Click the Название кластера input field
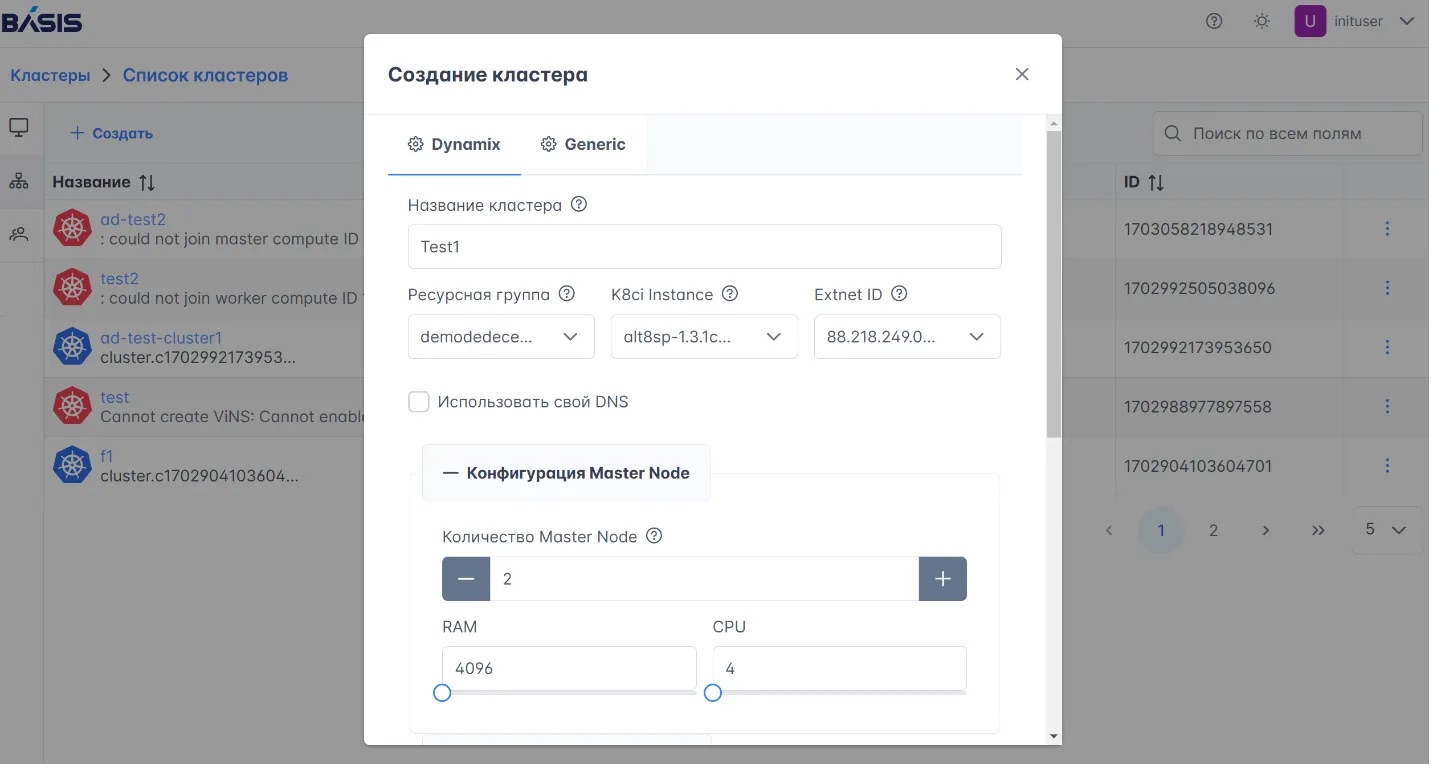 (704, 247)
